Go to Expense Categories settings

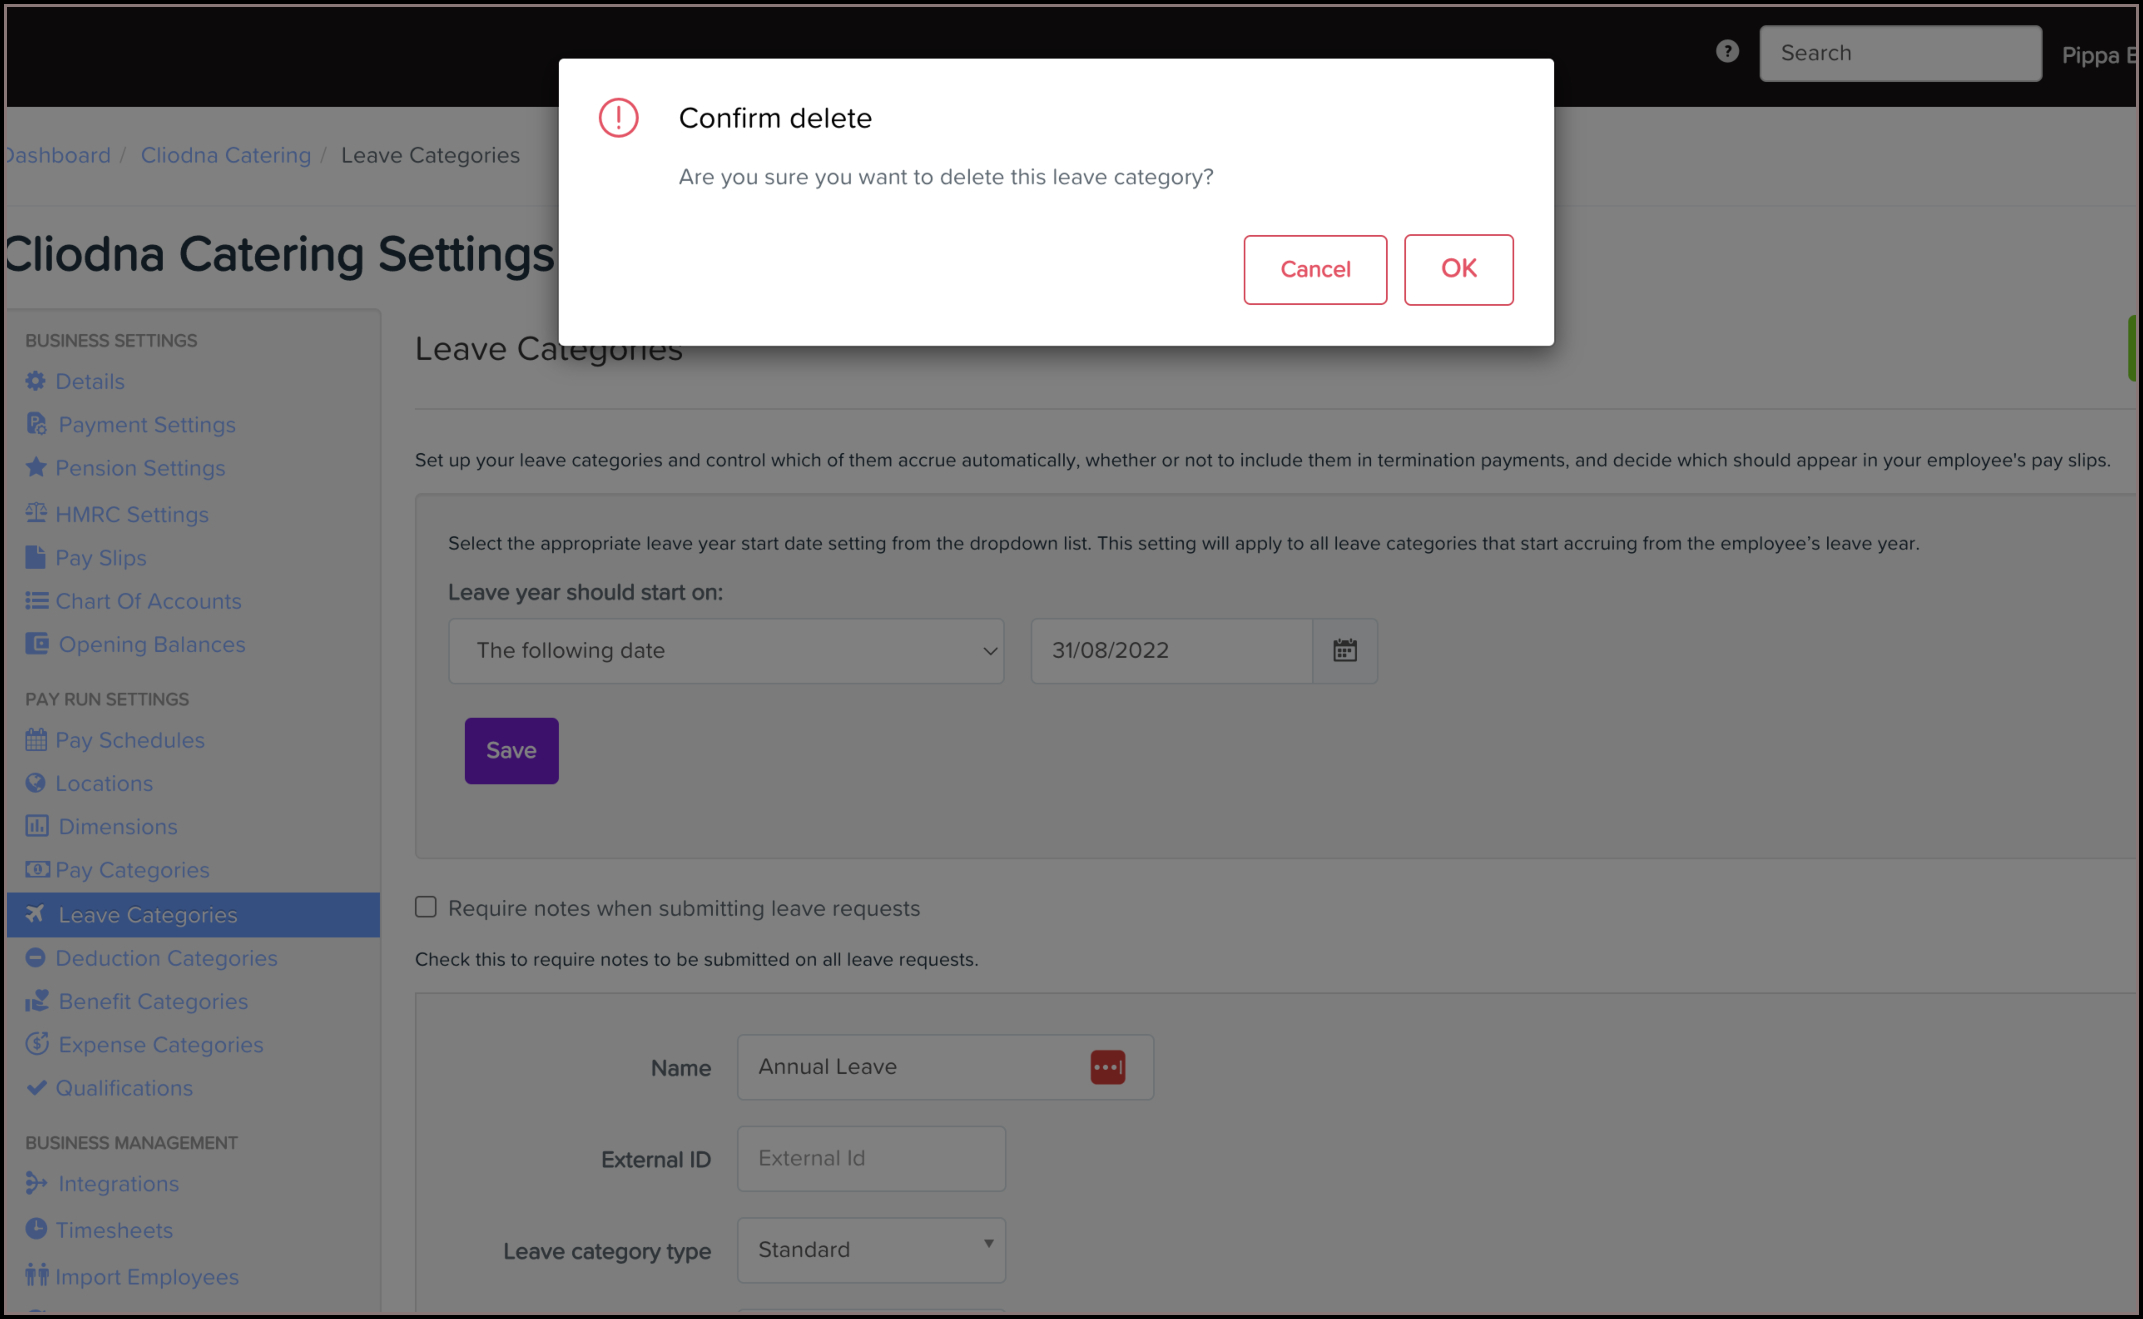coord(160,1044)
